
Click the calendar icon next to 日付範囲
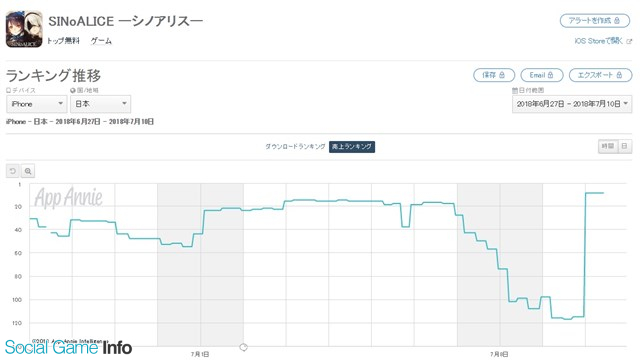coord(515,90)
